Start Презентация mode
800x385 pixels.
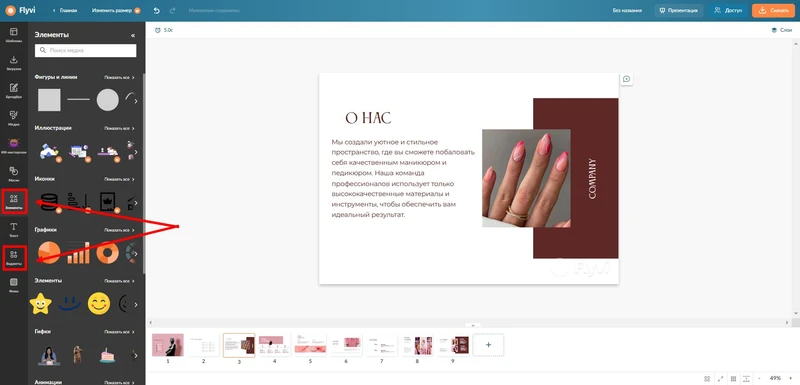(679, 10)
